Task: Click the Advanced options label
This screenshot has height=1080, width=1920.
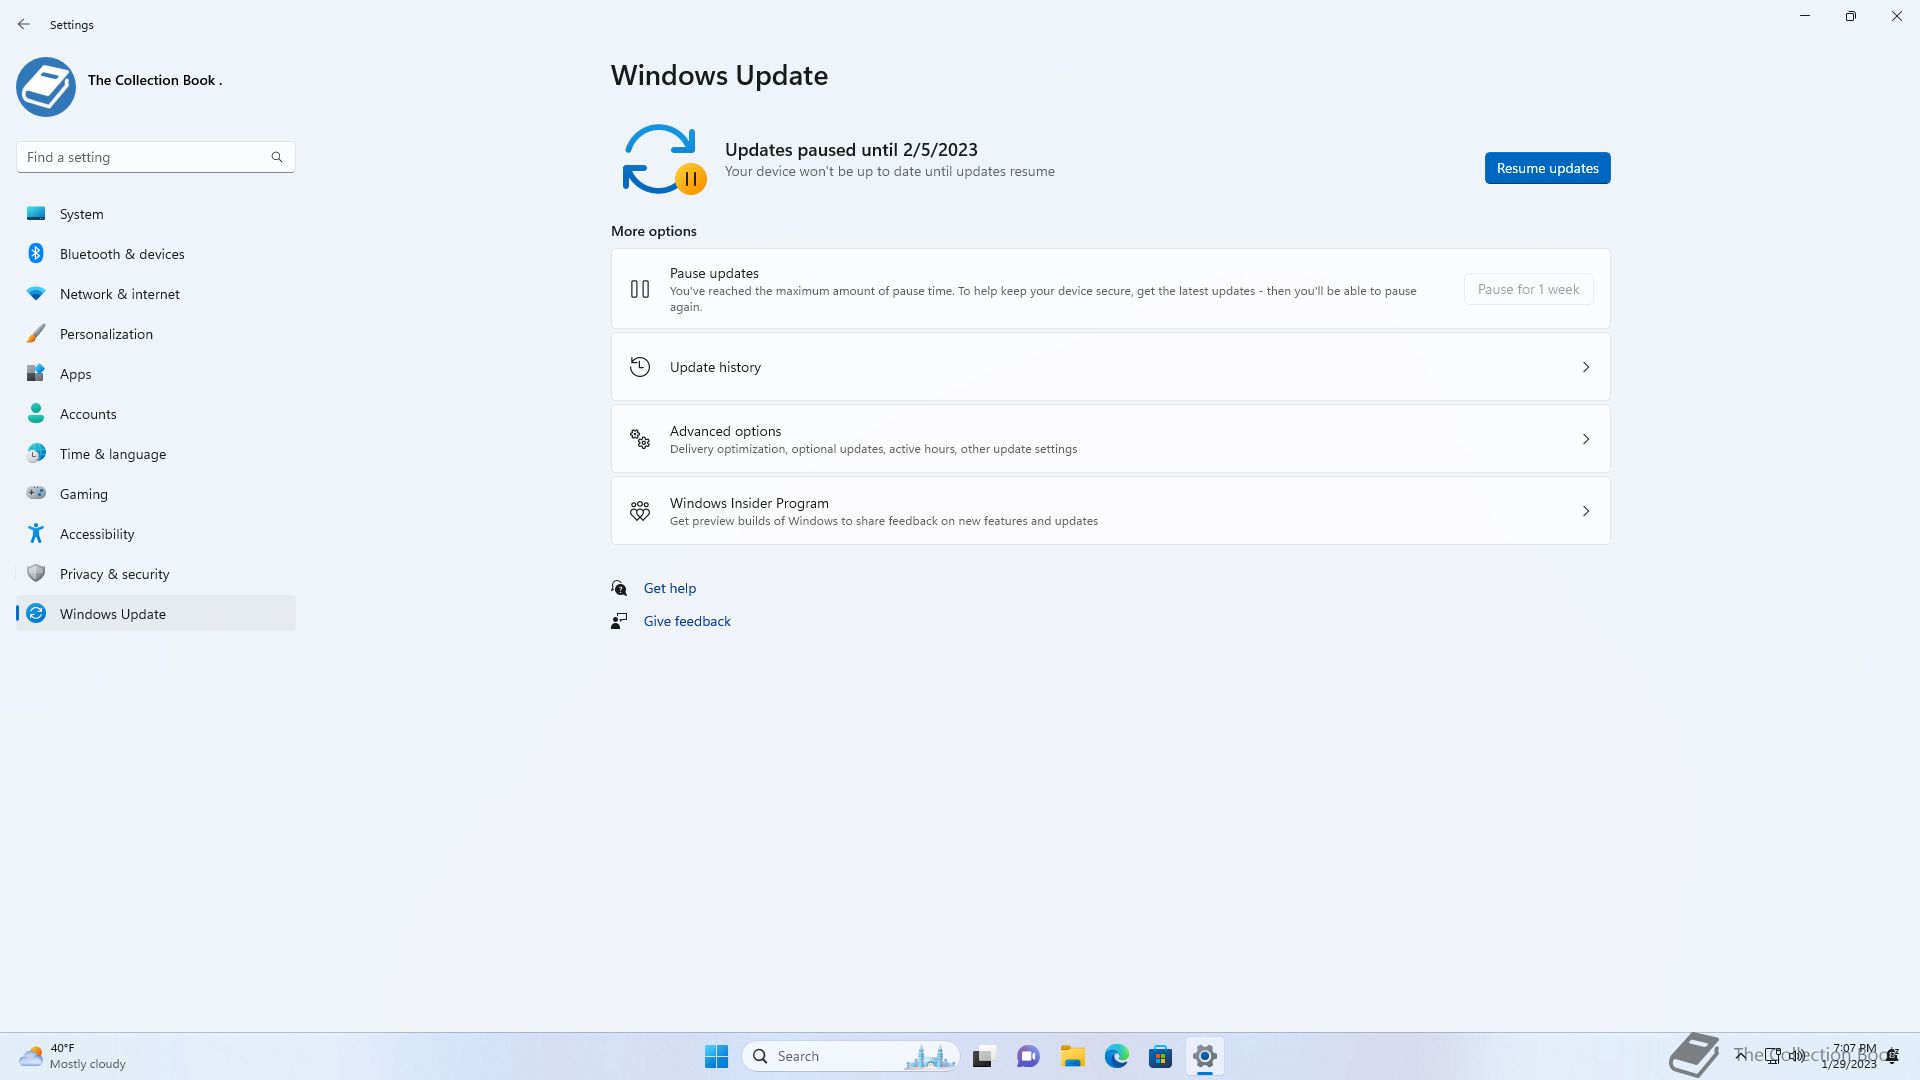Action: pos(725,431)
